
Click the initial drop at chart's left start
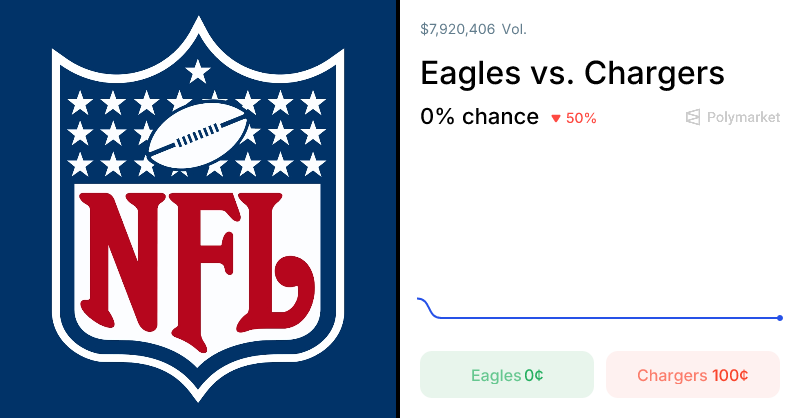(429, 307)
